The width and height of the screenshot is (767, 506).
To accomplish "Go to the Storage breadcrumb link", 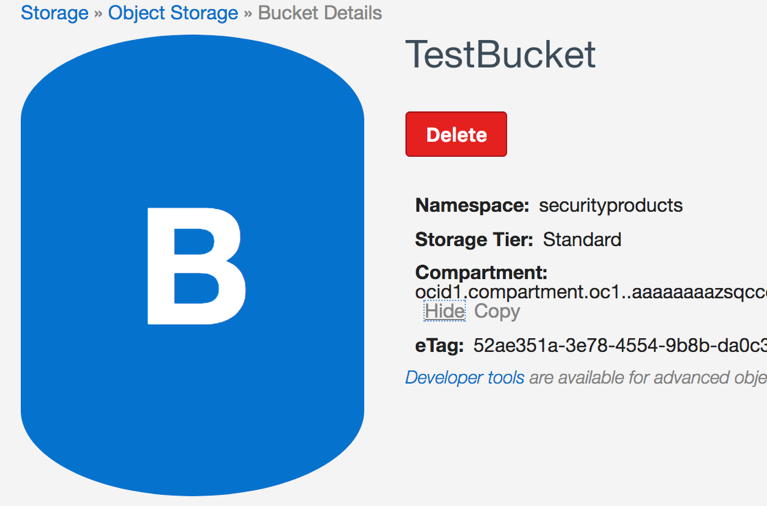I will pyautogui.click(x=54, y=14).
